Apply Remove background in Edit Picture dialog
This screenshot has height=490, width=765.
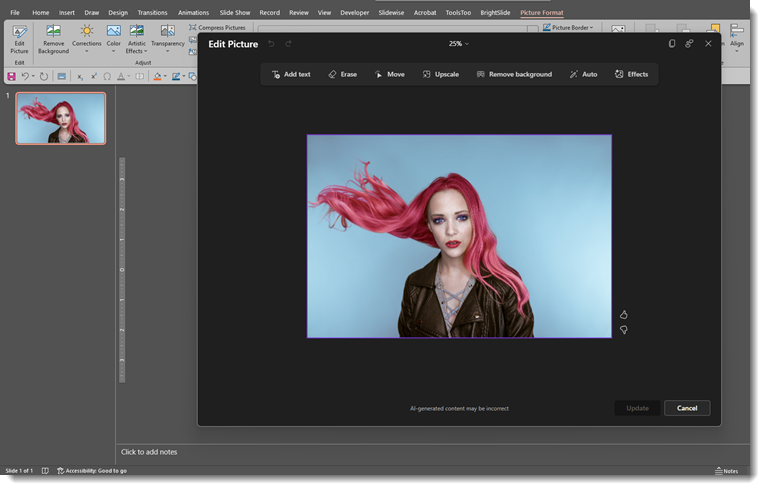tap(514, 74)
